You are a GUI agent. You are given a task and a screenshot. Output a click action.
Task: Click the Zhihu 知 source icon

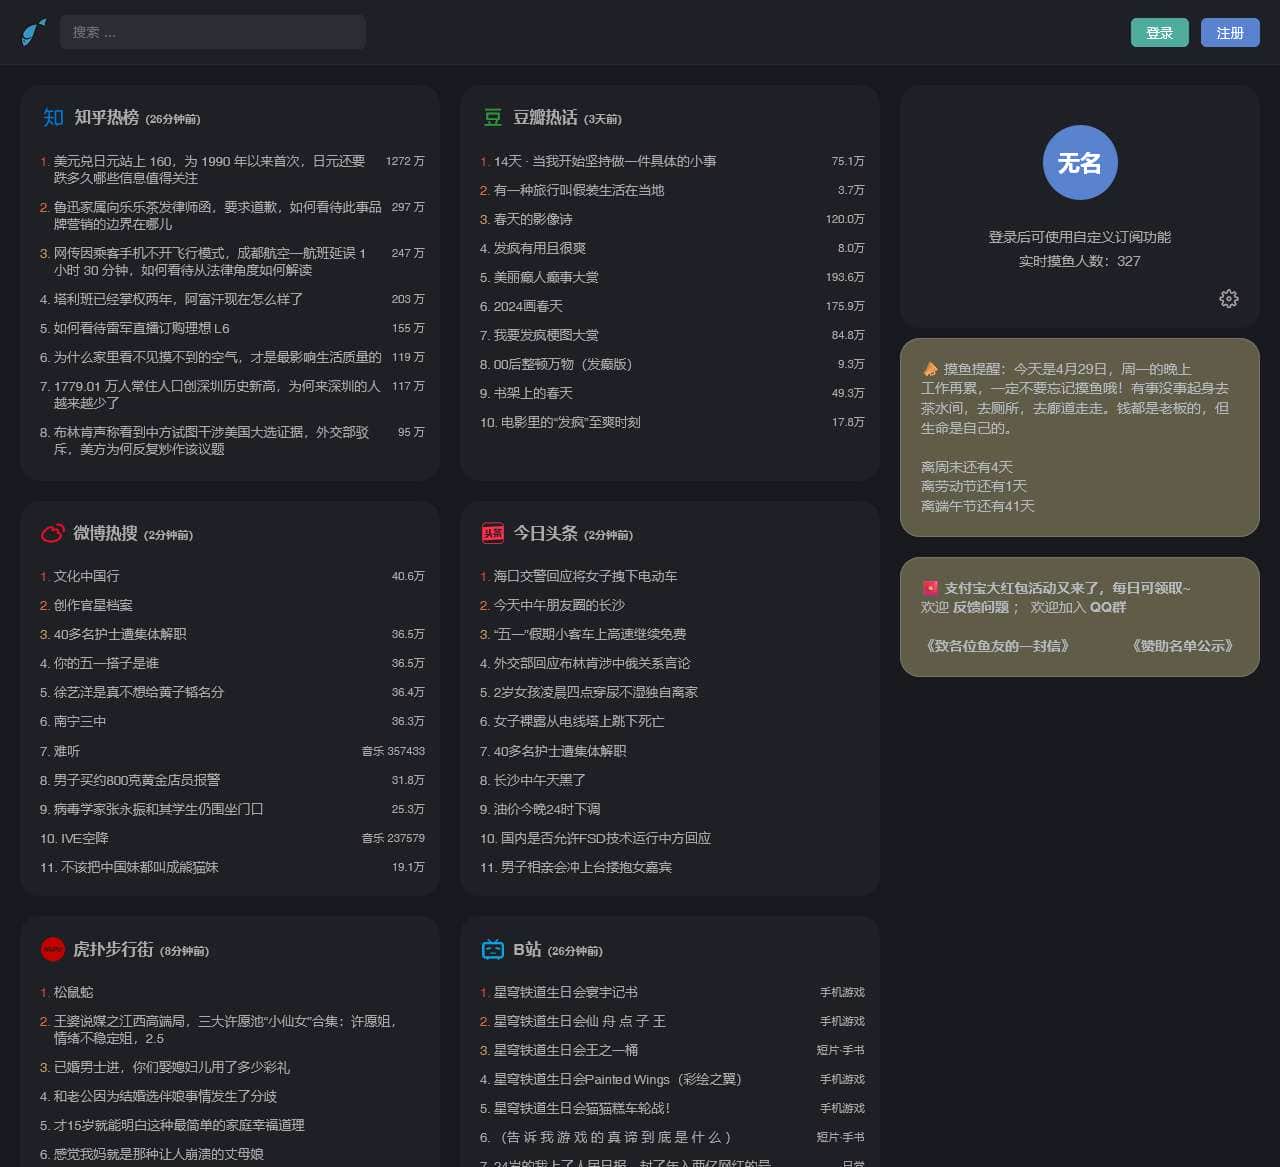click(x=53, y=118)
